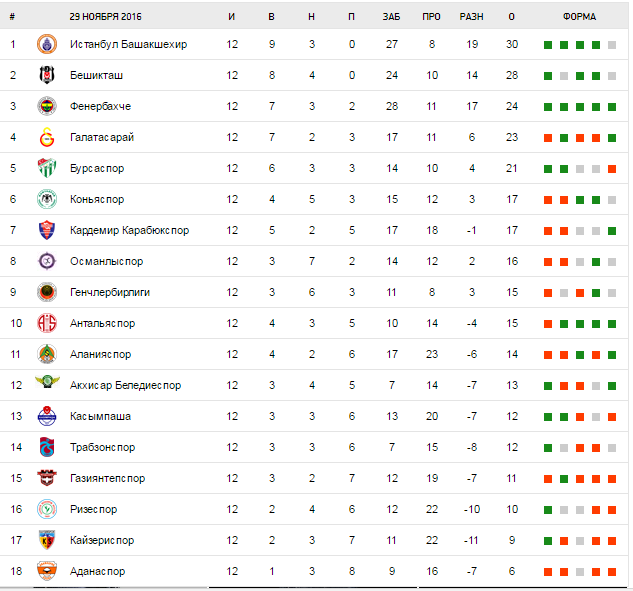The image size is (633, 591).
Task: Click the Alanyaspor club icon
Action: (47, 354)
